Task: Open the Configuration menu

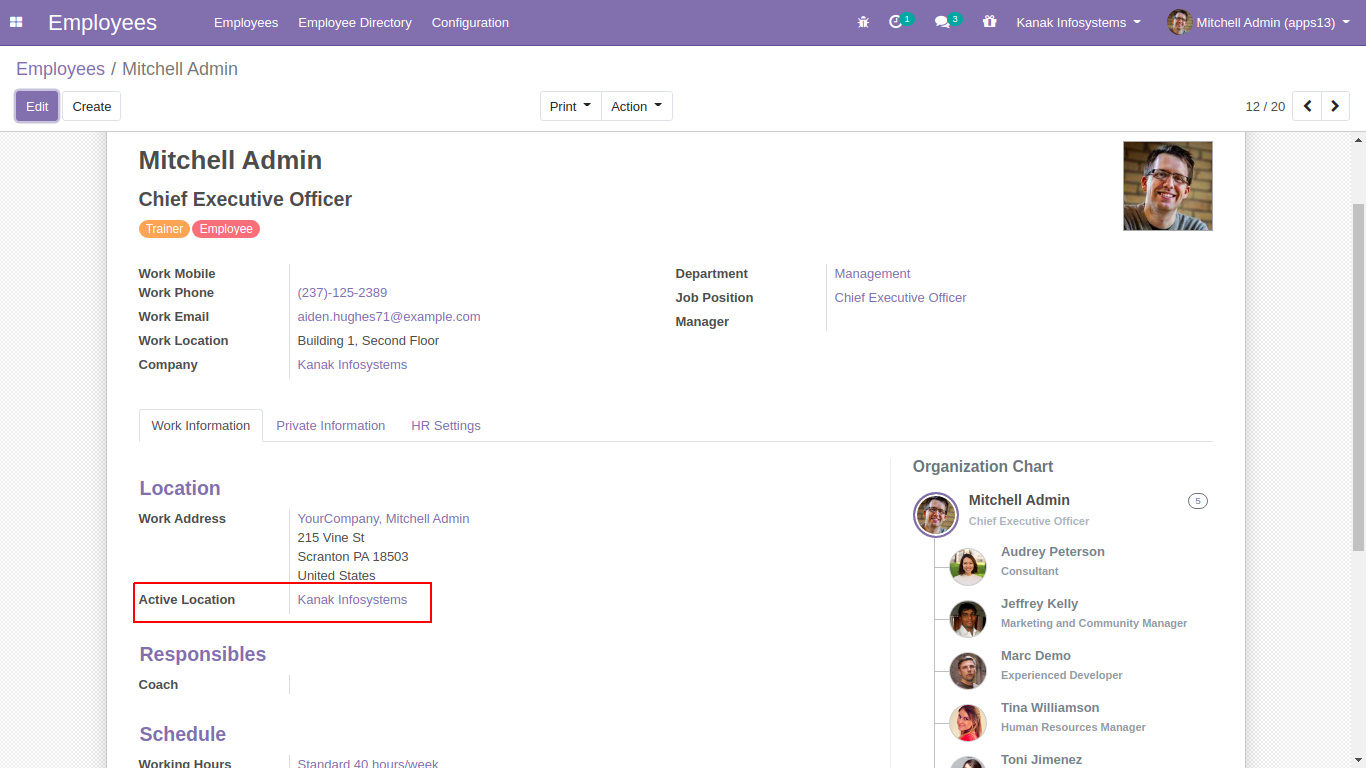Action: pyautogui.click(x=470, y=22)
